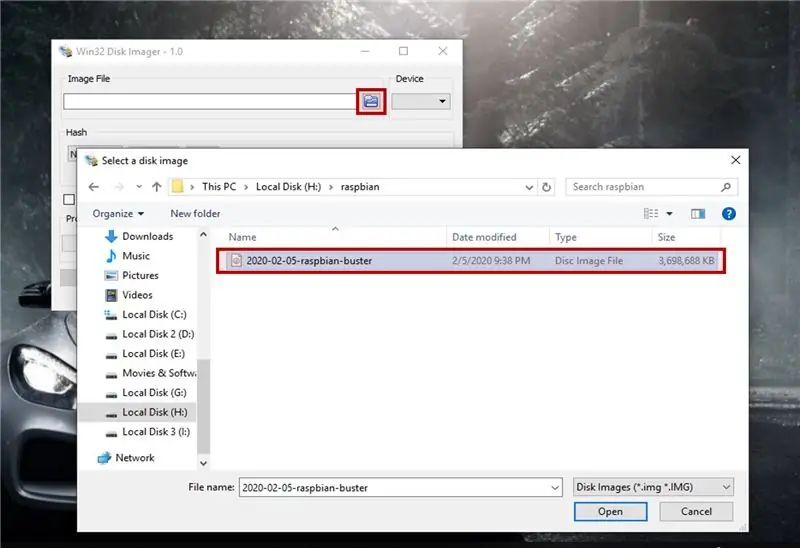Create a New folder
The image size is (800, 548).
coord(195,213)
